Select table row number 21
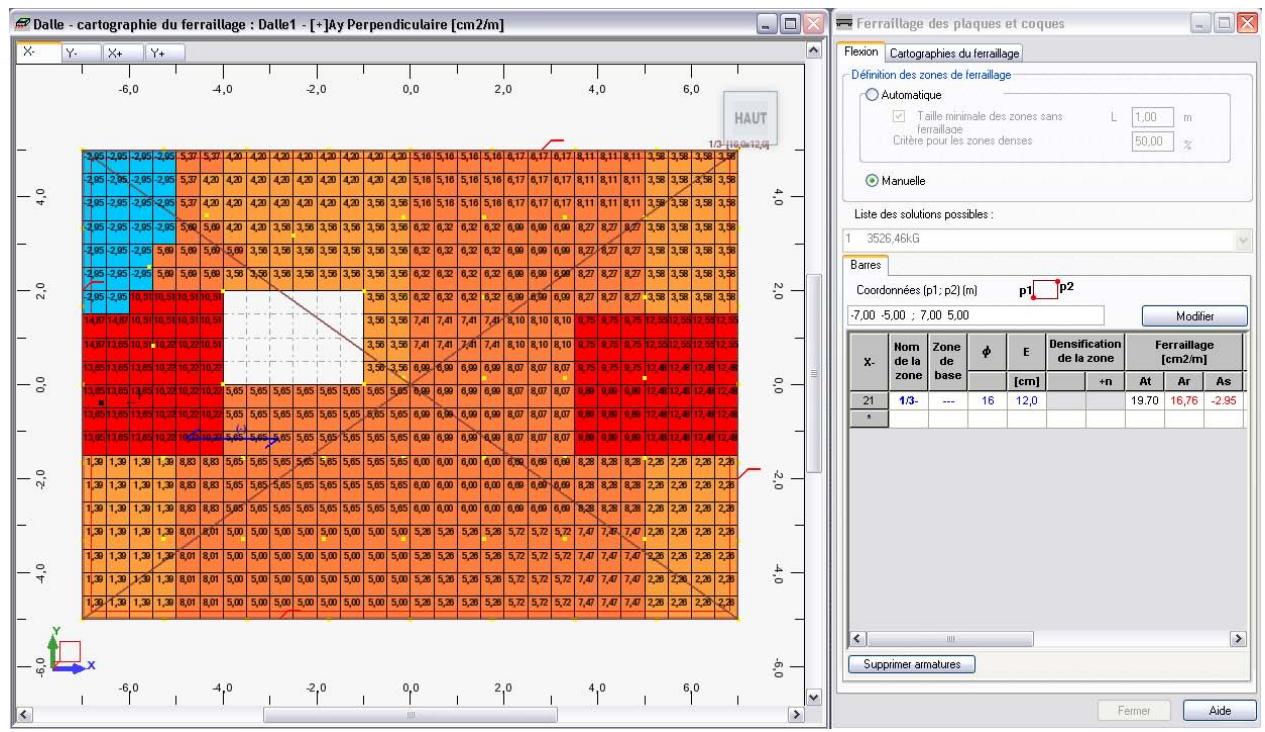 (x=869, y=402)
